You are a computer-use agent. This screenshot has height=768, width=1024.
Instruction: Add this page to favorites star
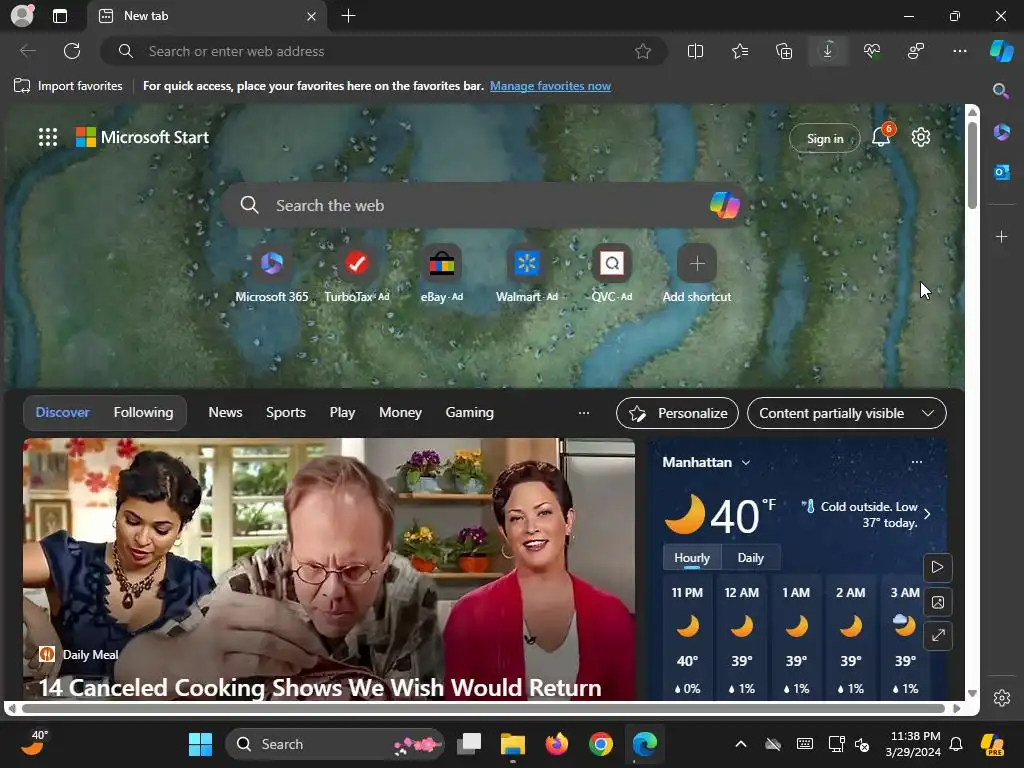(x=643, y=51)
